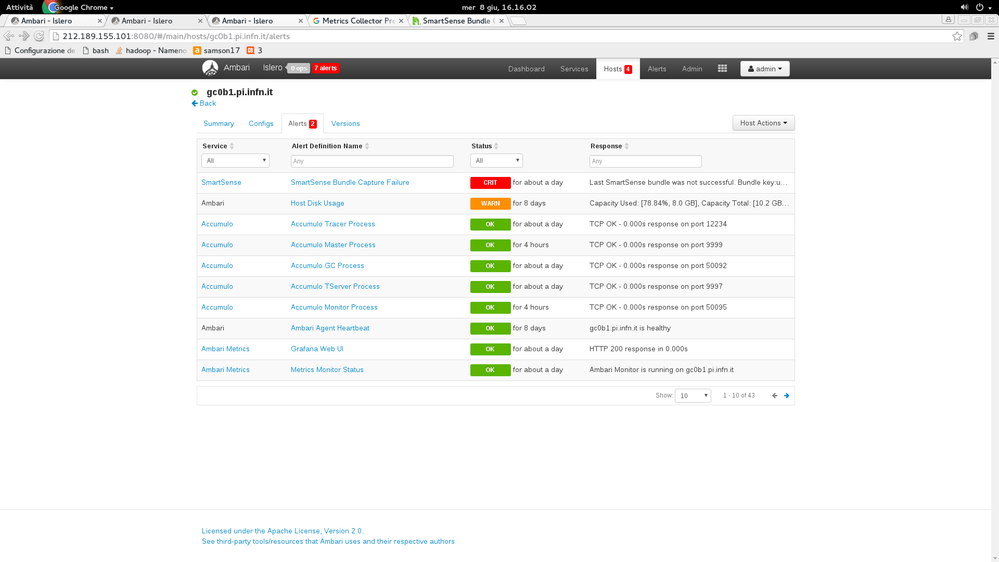Click the system power icon
The height and width of the screenshot is (562, 999).
tap(979, 7)
